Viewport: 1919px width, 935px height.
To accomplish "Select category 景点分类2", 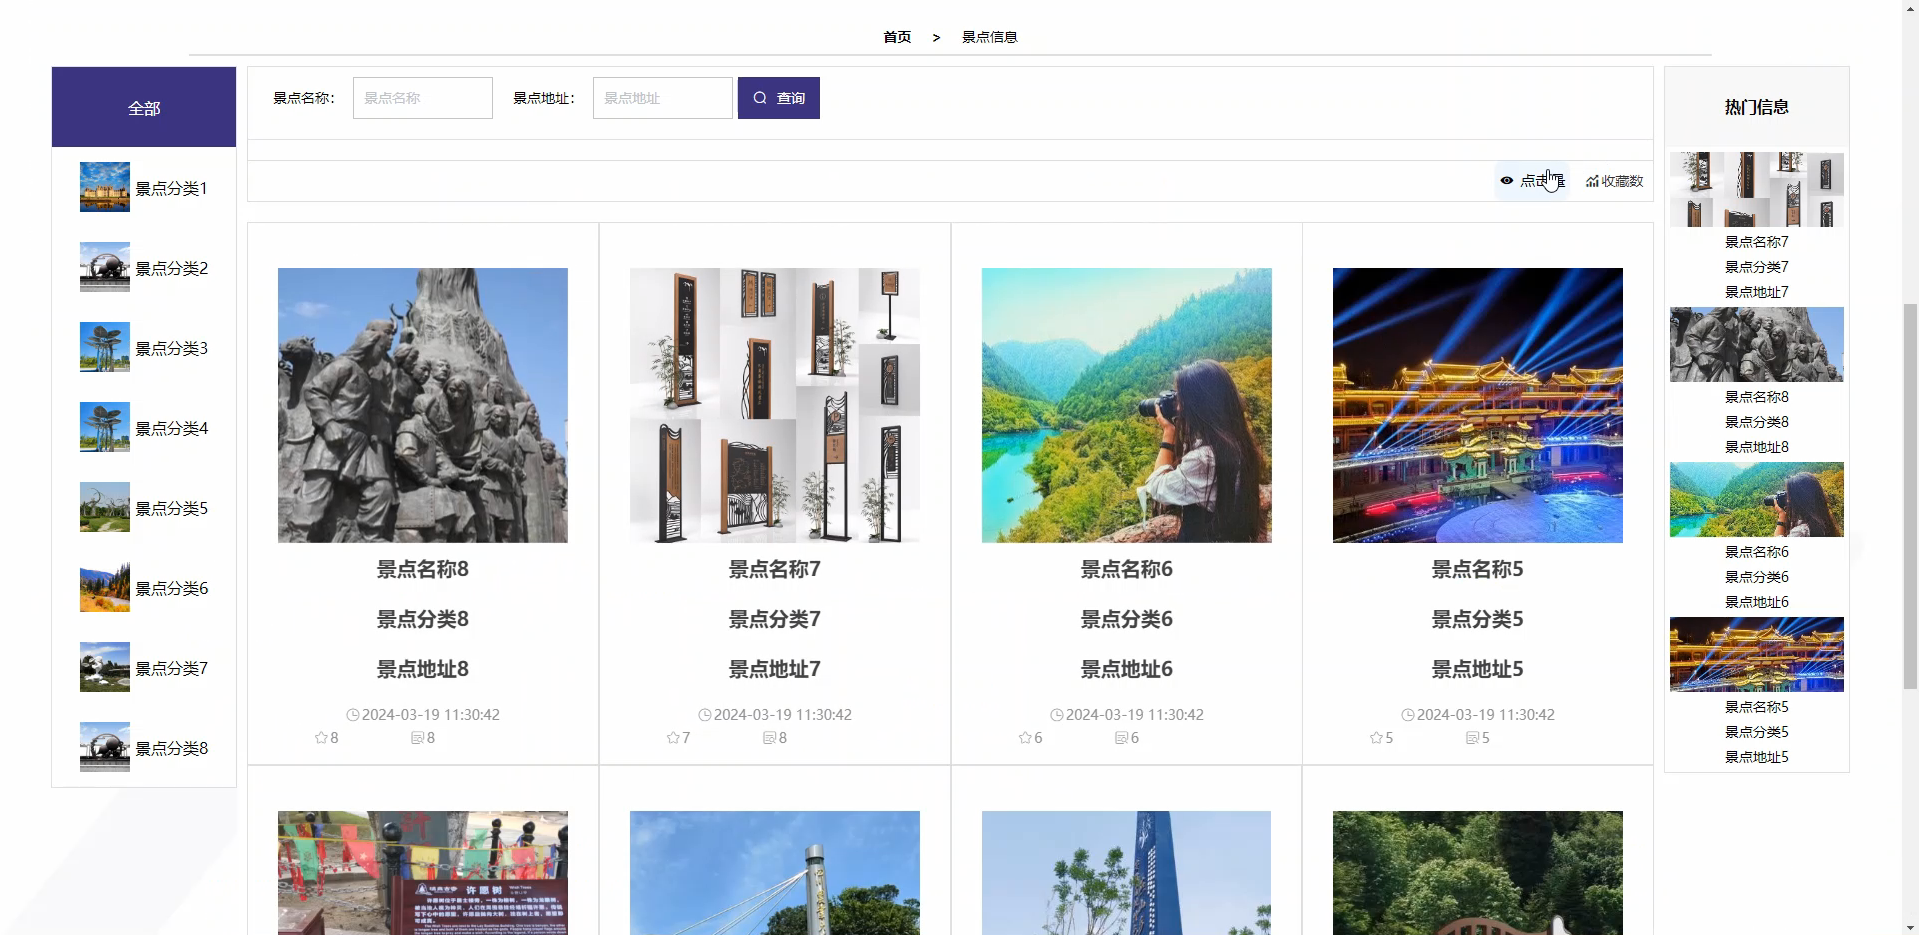I will click(x=144, y=268).
